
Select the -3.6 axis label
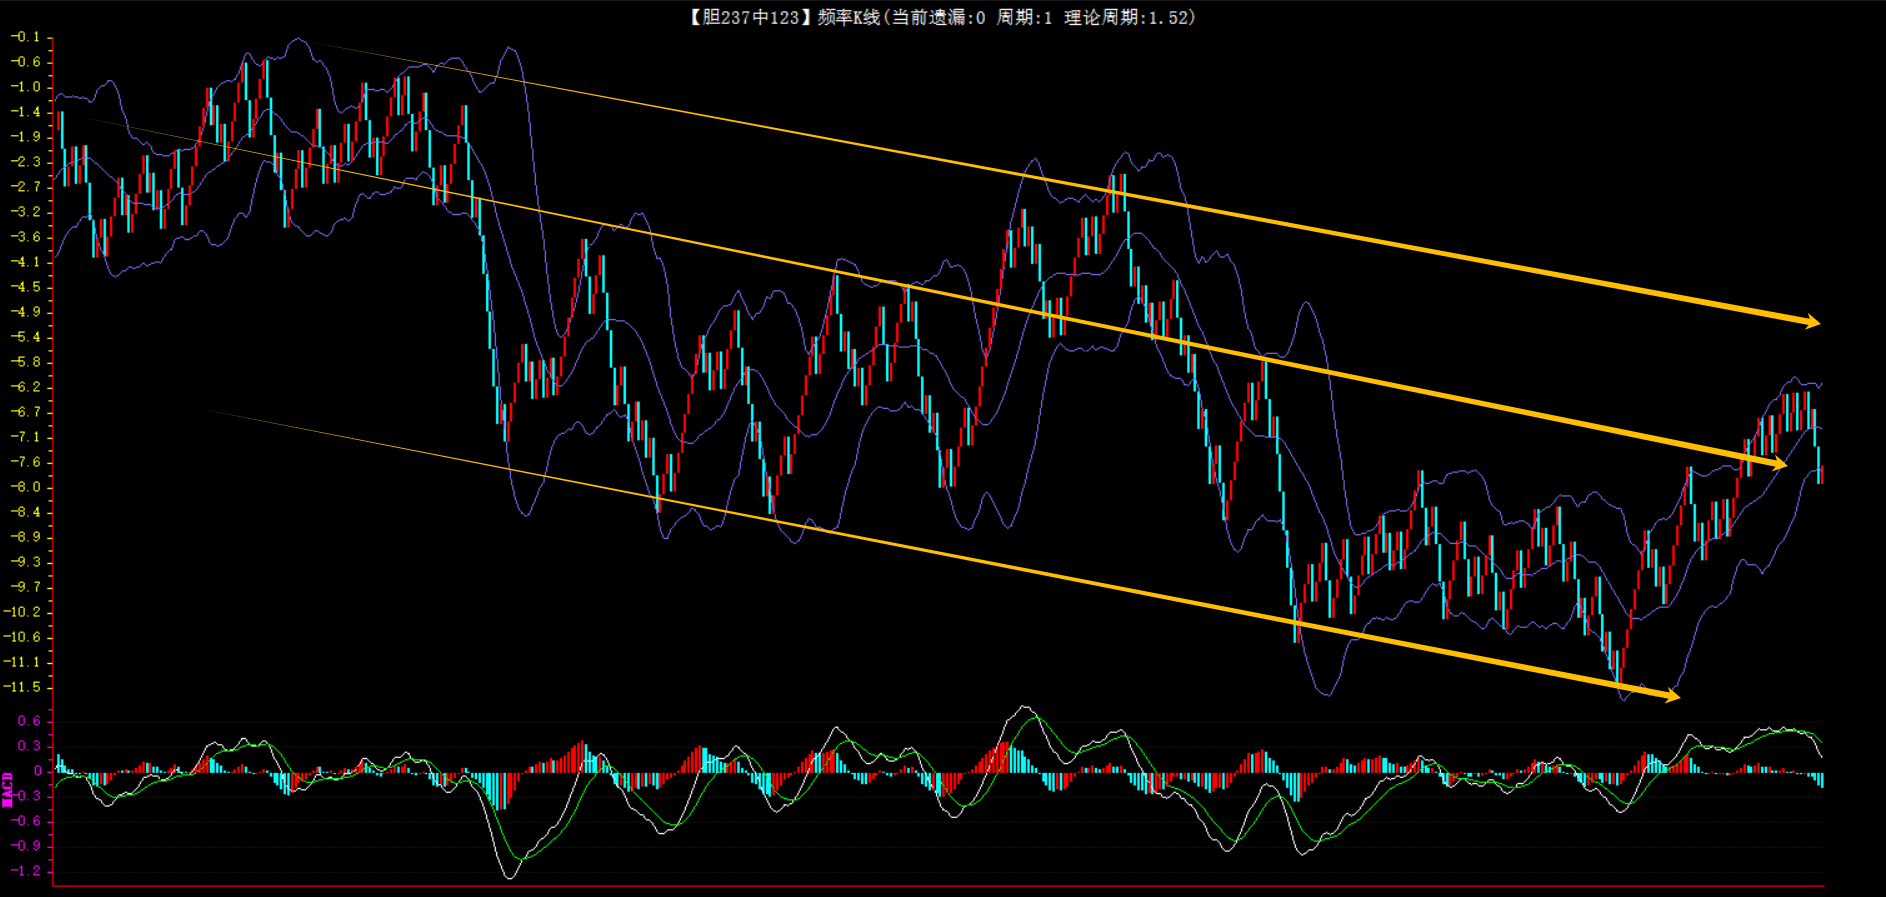[25, 237]
